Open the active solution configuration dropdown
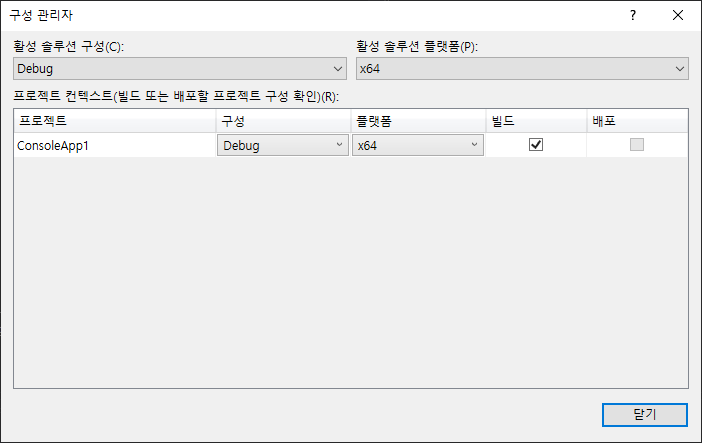The image size is (702, 443). click(x=180, y=69)
